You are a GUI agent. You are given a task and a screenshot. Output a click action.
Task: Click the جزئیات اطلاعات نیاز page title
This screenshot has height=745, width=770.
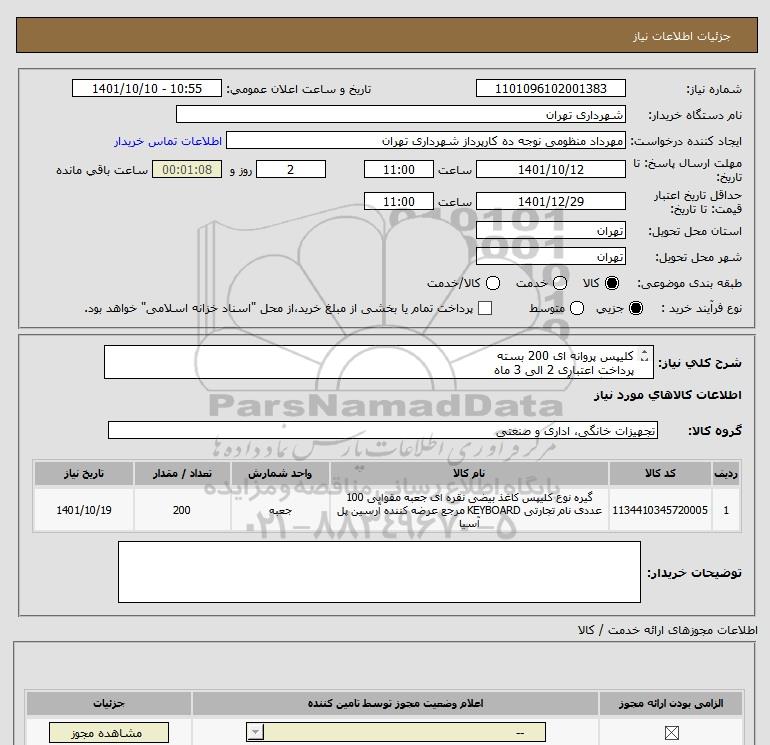click(x=682, y=36)
